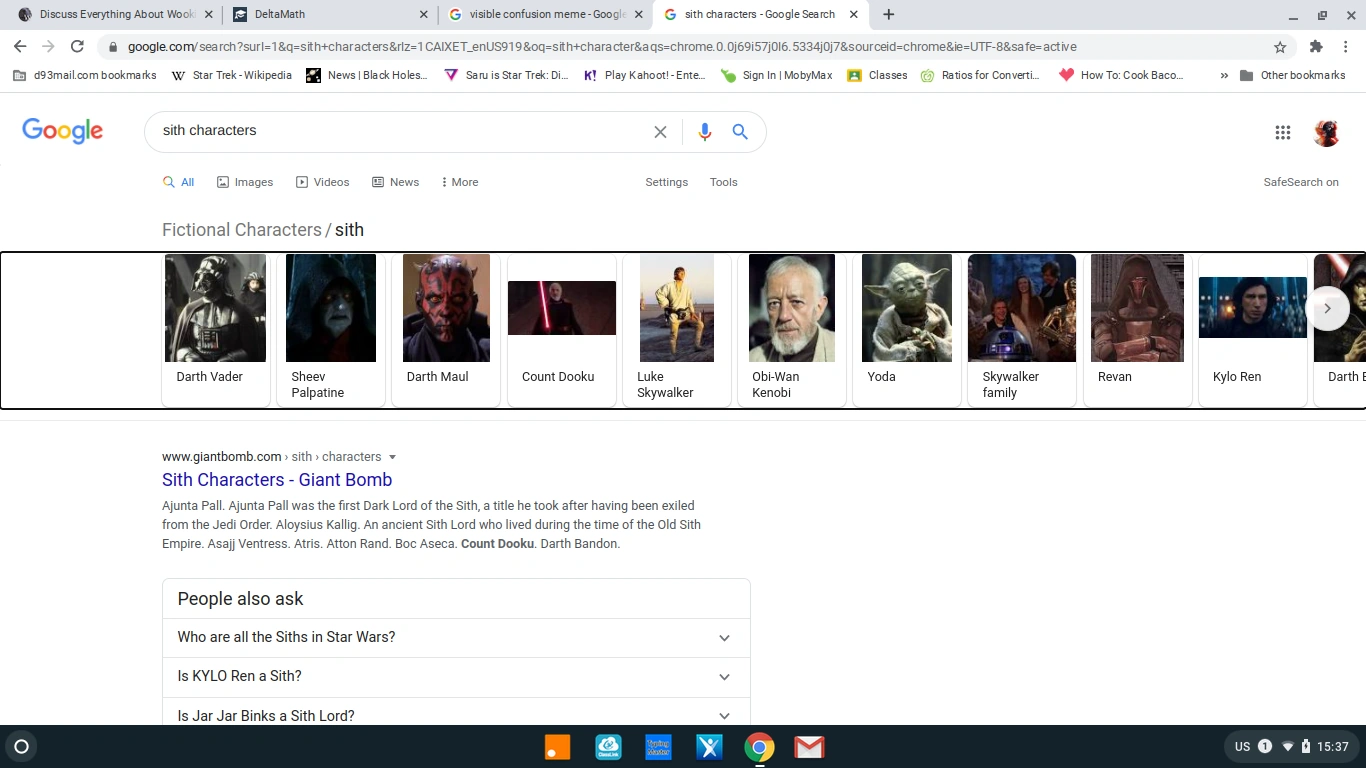Expand the question "Is KYLO Ren a Sith?"
The image size is (1366, 768).
point(455,676)
